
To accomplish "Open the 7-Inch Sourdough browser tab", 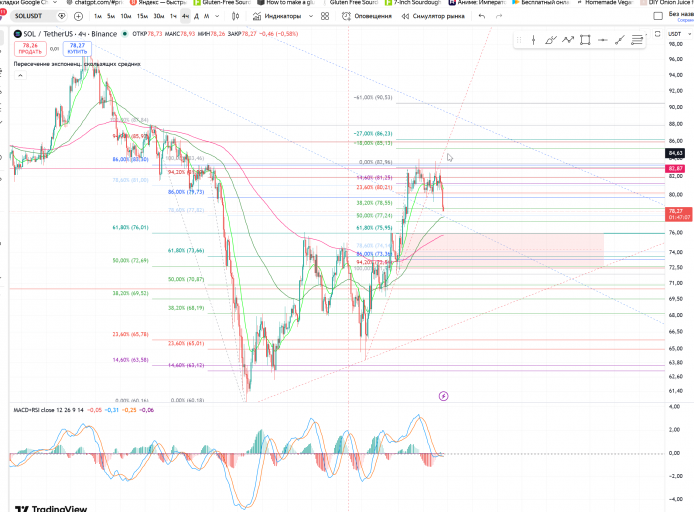I will pyautogui.click(x=413, y=3).
